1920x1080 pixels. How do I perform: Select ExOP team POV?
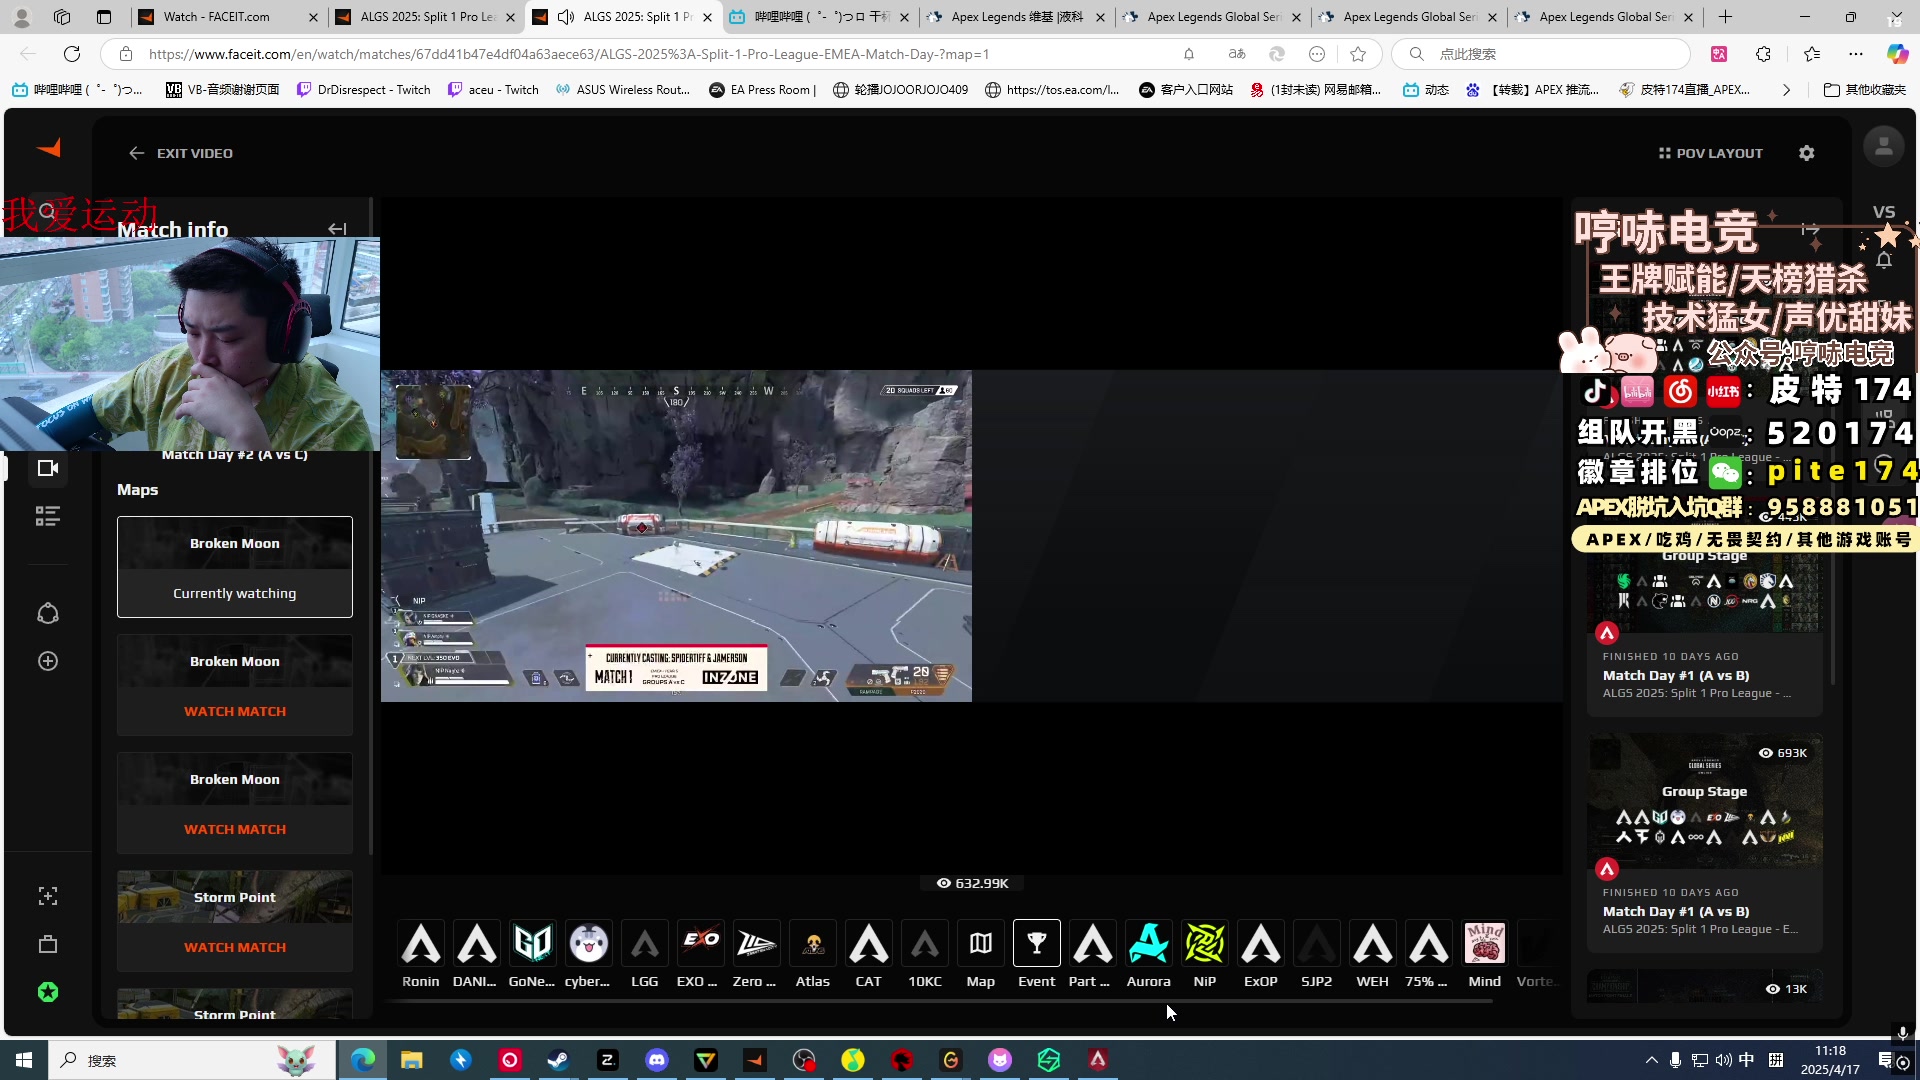point(1261,954)
